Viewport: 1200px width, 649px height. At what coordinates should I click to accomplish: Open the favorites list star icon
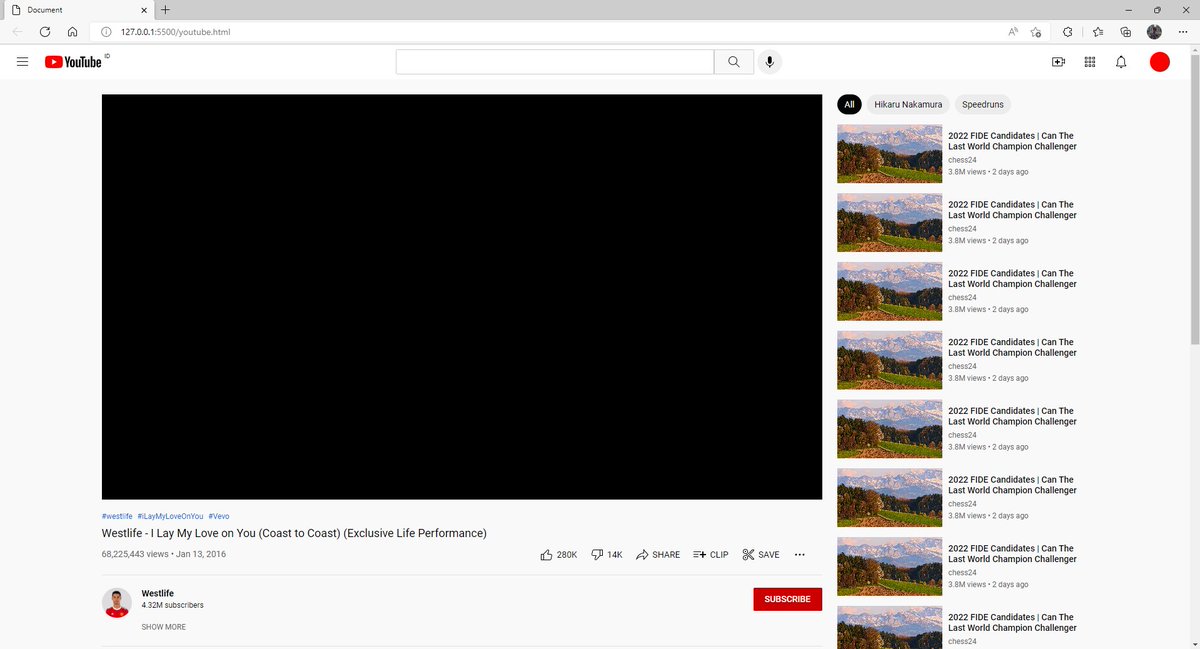(x=1098, y=32)
